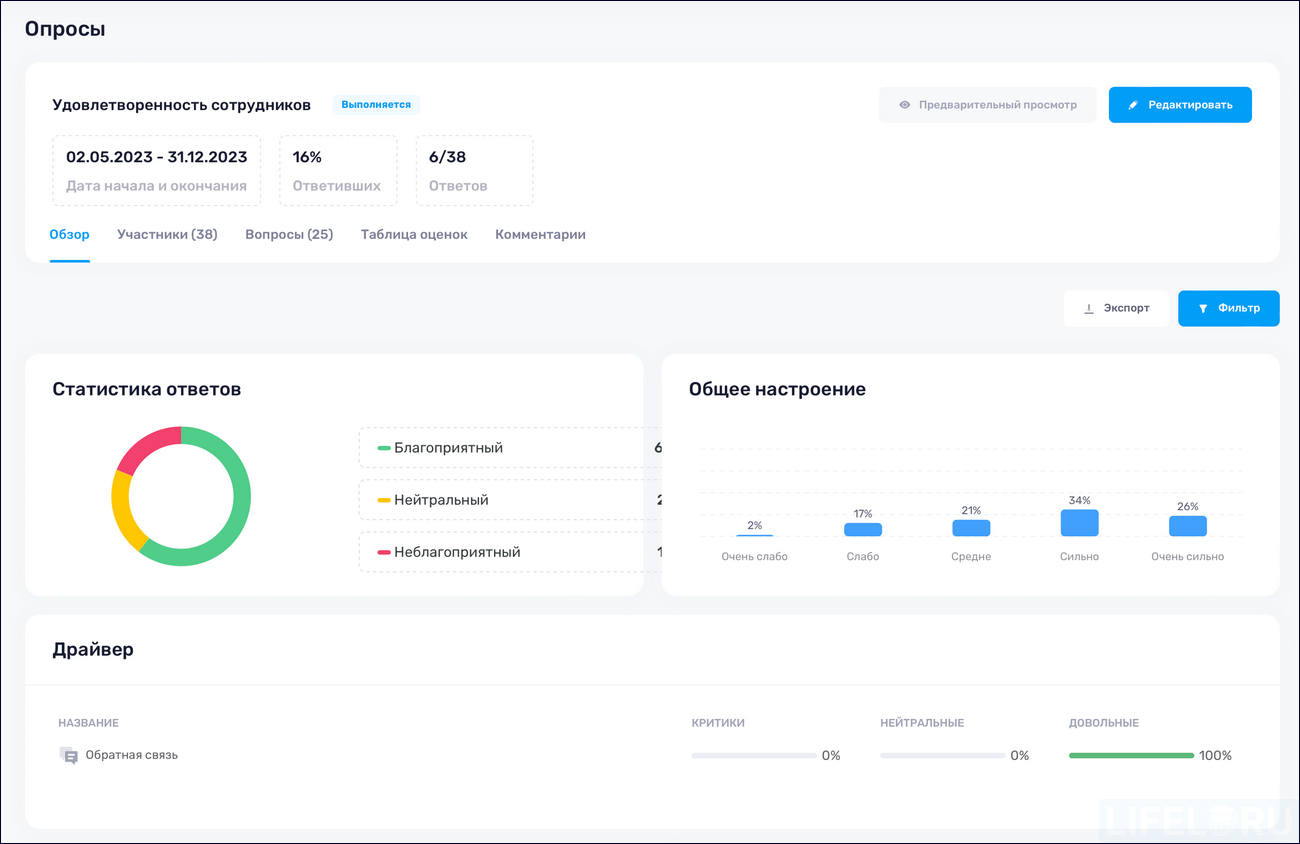Click the funnel icon on the Фильтр button
The width and height of the screenshot is (1300, 844).
point(1203,308)
